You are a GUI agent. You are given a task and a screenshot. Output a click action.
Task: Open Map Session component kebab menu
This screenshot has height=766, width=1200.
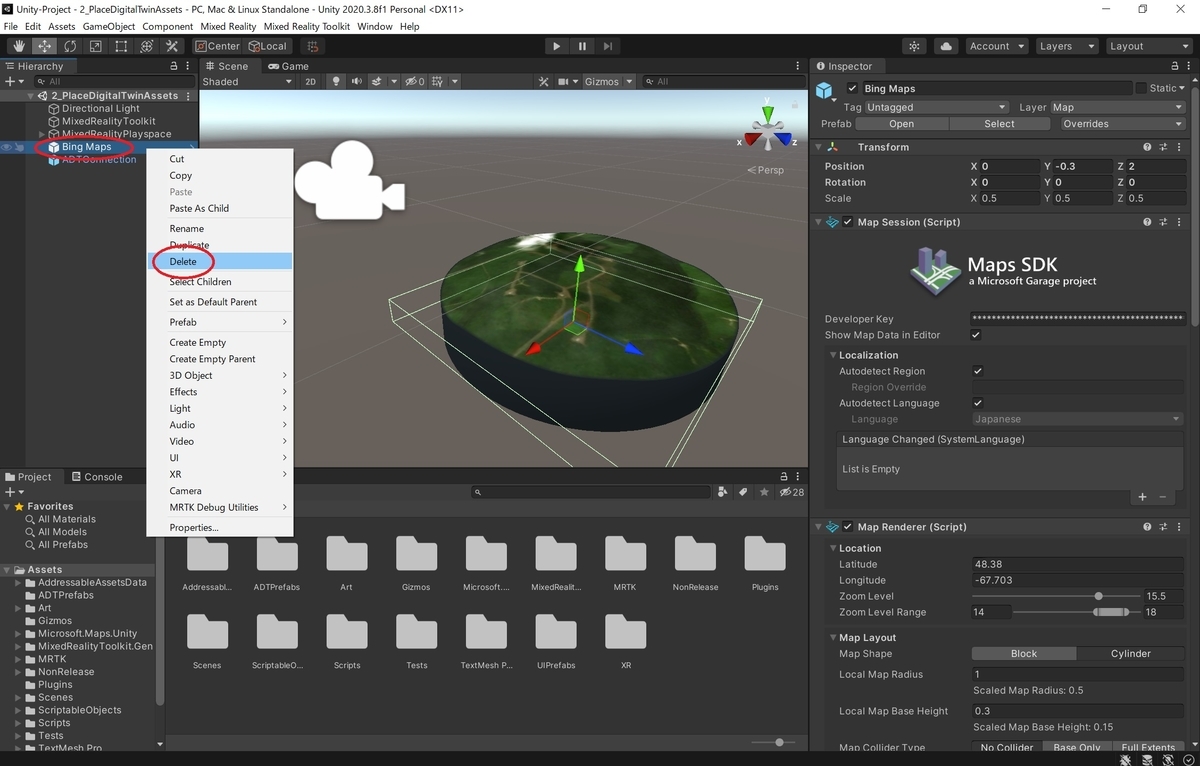[x=1181, y=222]
